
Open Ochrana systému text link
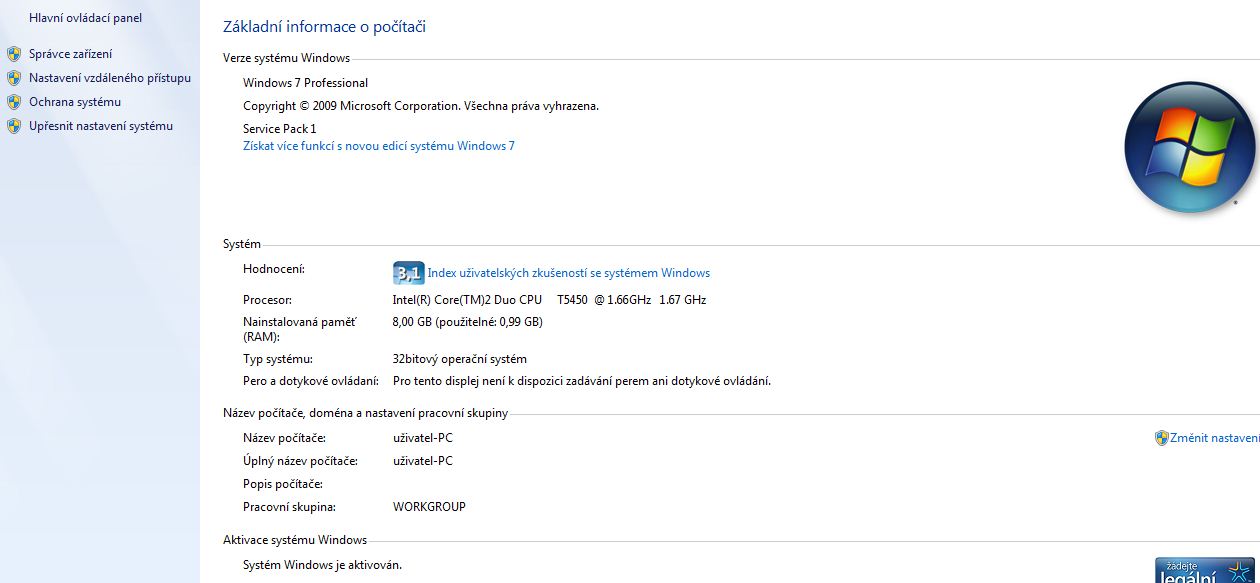pyautogui.click(x=74, y=102)
